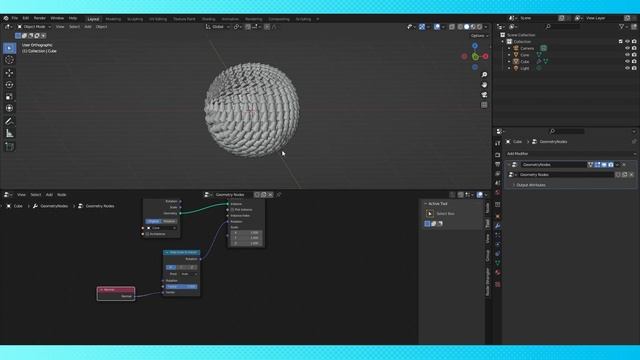Select the Scale tool
The width and height of the screenshot is (640, 360).
coord(9,97)
